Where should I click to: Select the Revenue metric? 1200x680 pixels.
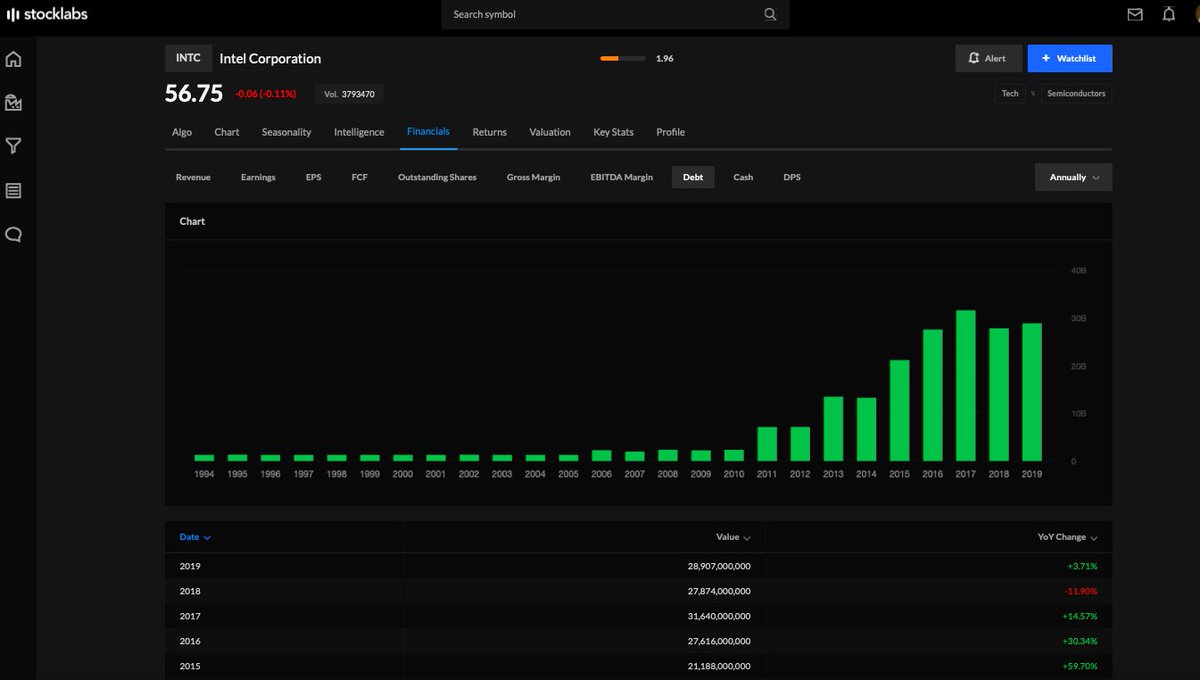(x=193, y=177)
